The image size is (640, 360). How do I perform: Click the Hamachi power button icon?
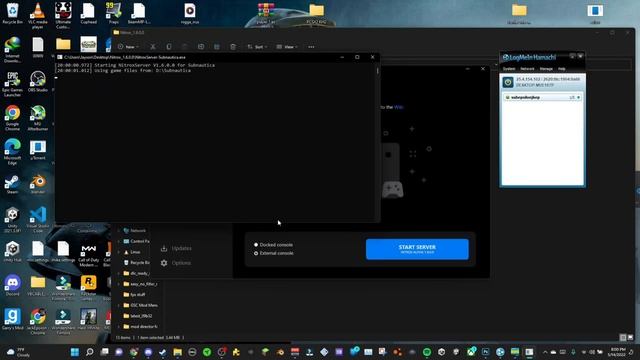(508, 82)
